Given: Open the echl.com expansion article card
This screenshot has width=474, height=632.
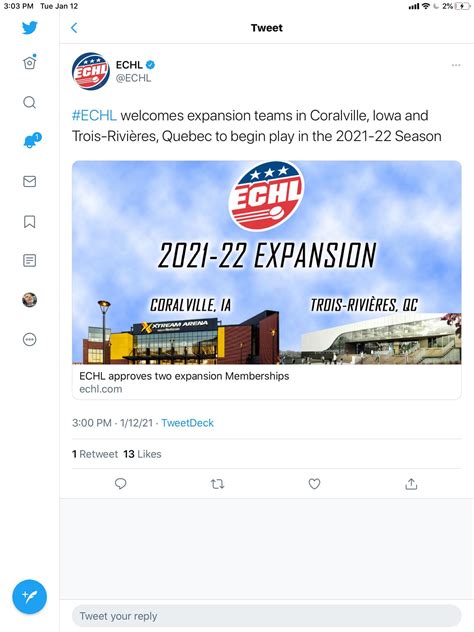Looking at the screenshot, I should point(266,280).
